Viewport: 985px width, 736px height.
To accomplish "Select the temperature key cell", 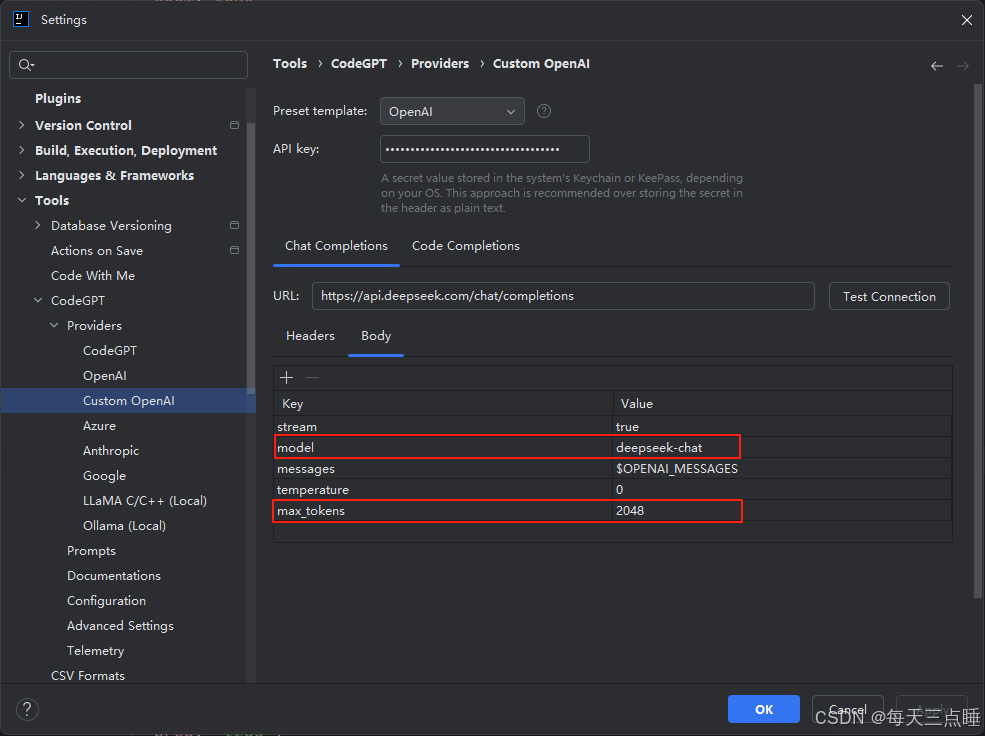I will (443, 489).
